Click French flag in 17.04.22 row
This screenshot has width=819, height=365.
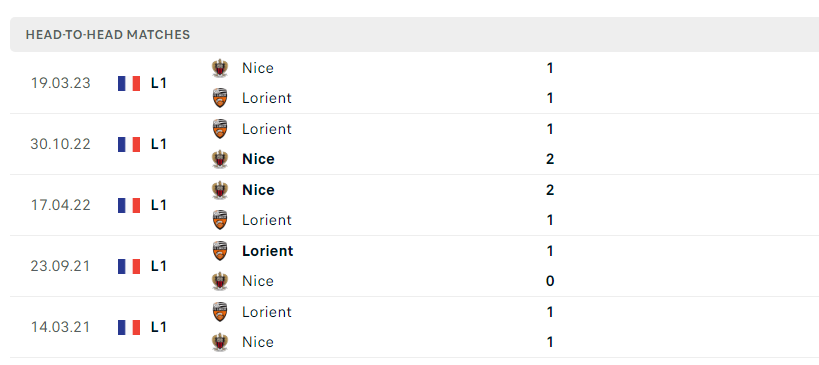129,205
